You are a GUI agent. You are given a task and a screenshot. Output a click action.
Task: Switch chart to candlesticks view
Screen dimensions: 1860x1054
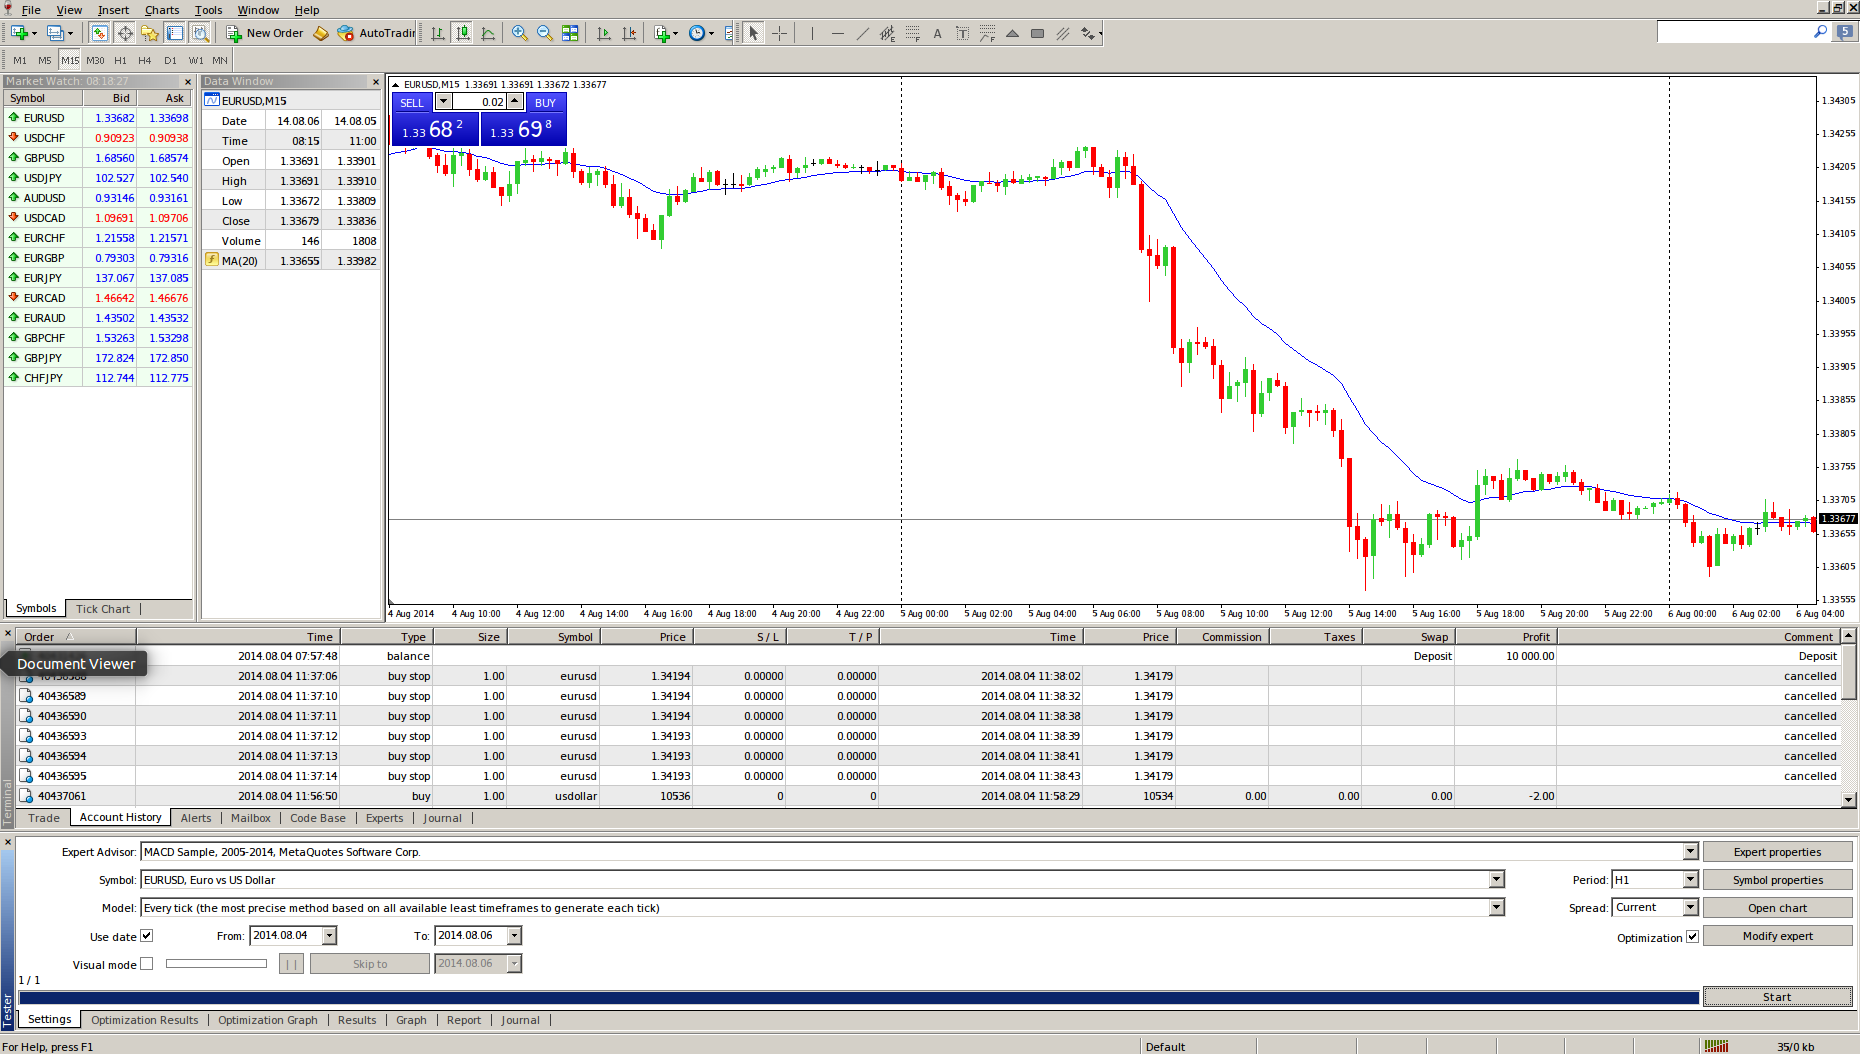(x=462, y=33)
